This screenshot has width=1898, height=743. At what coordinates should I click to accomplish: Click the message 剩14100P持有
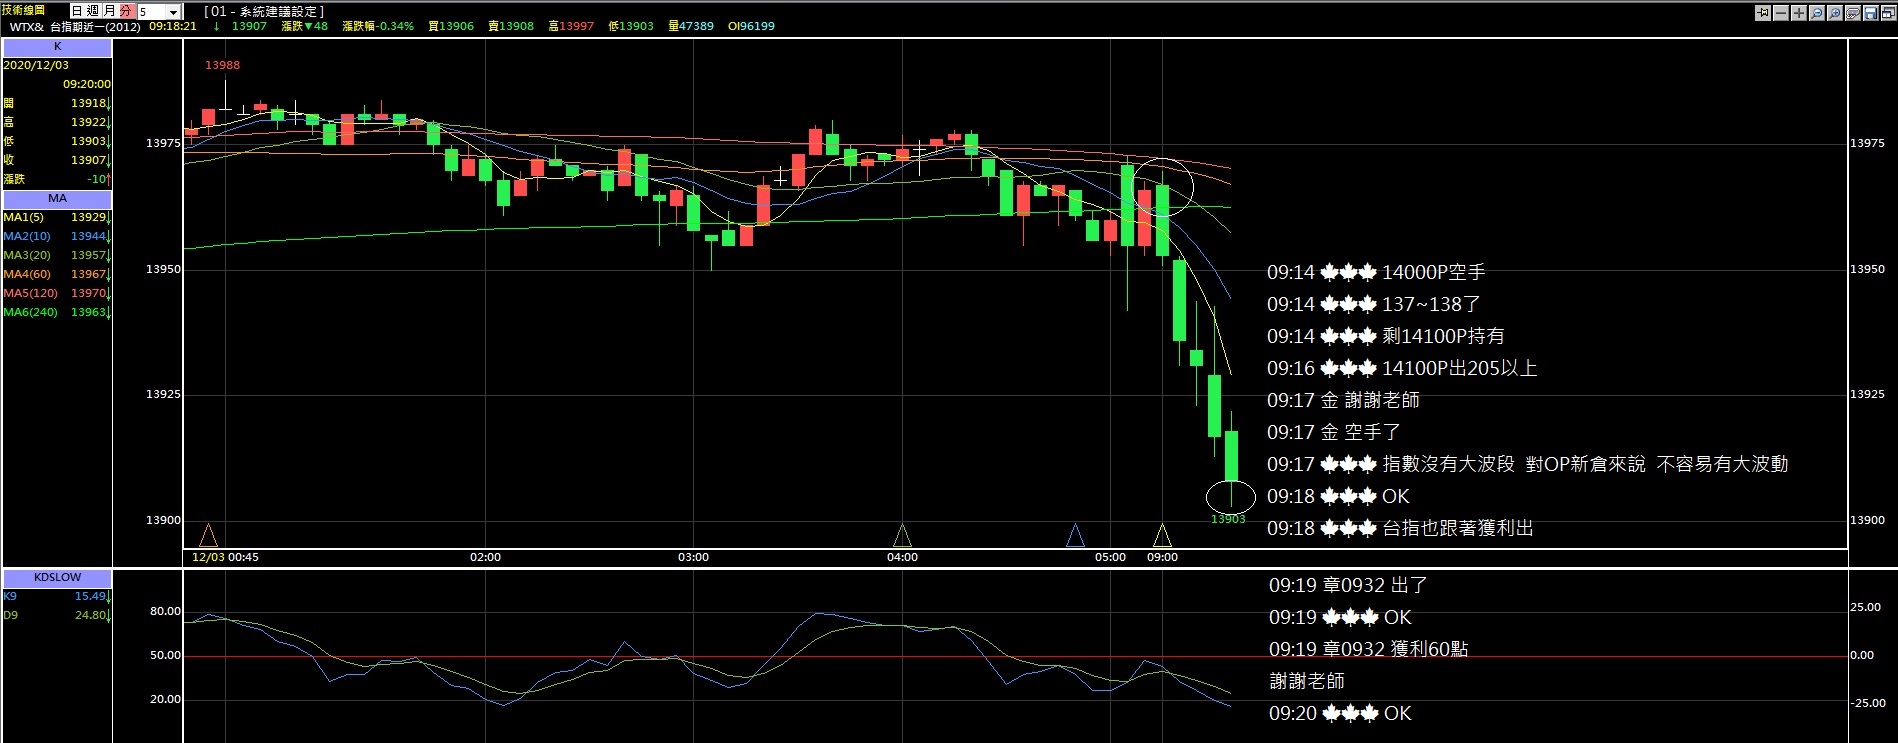pyautogui.click(x=1443, y=336)
